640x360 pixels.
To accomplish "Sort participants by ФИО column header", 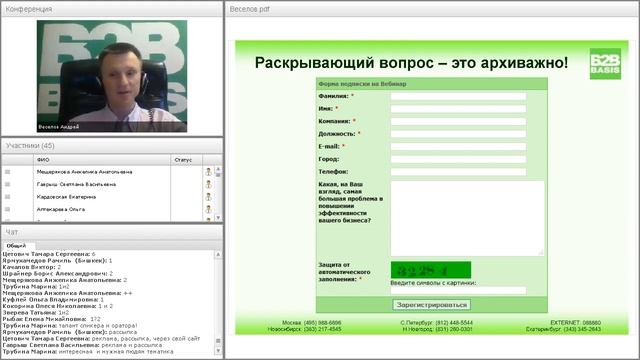I will coord(102,160).
